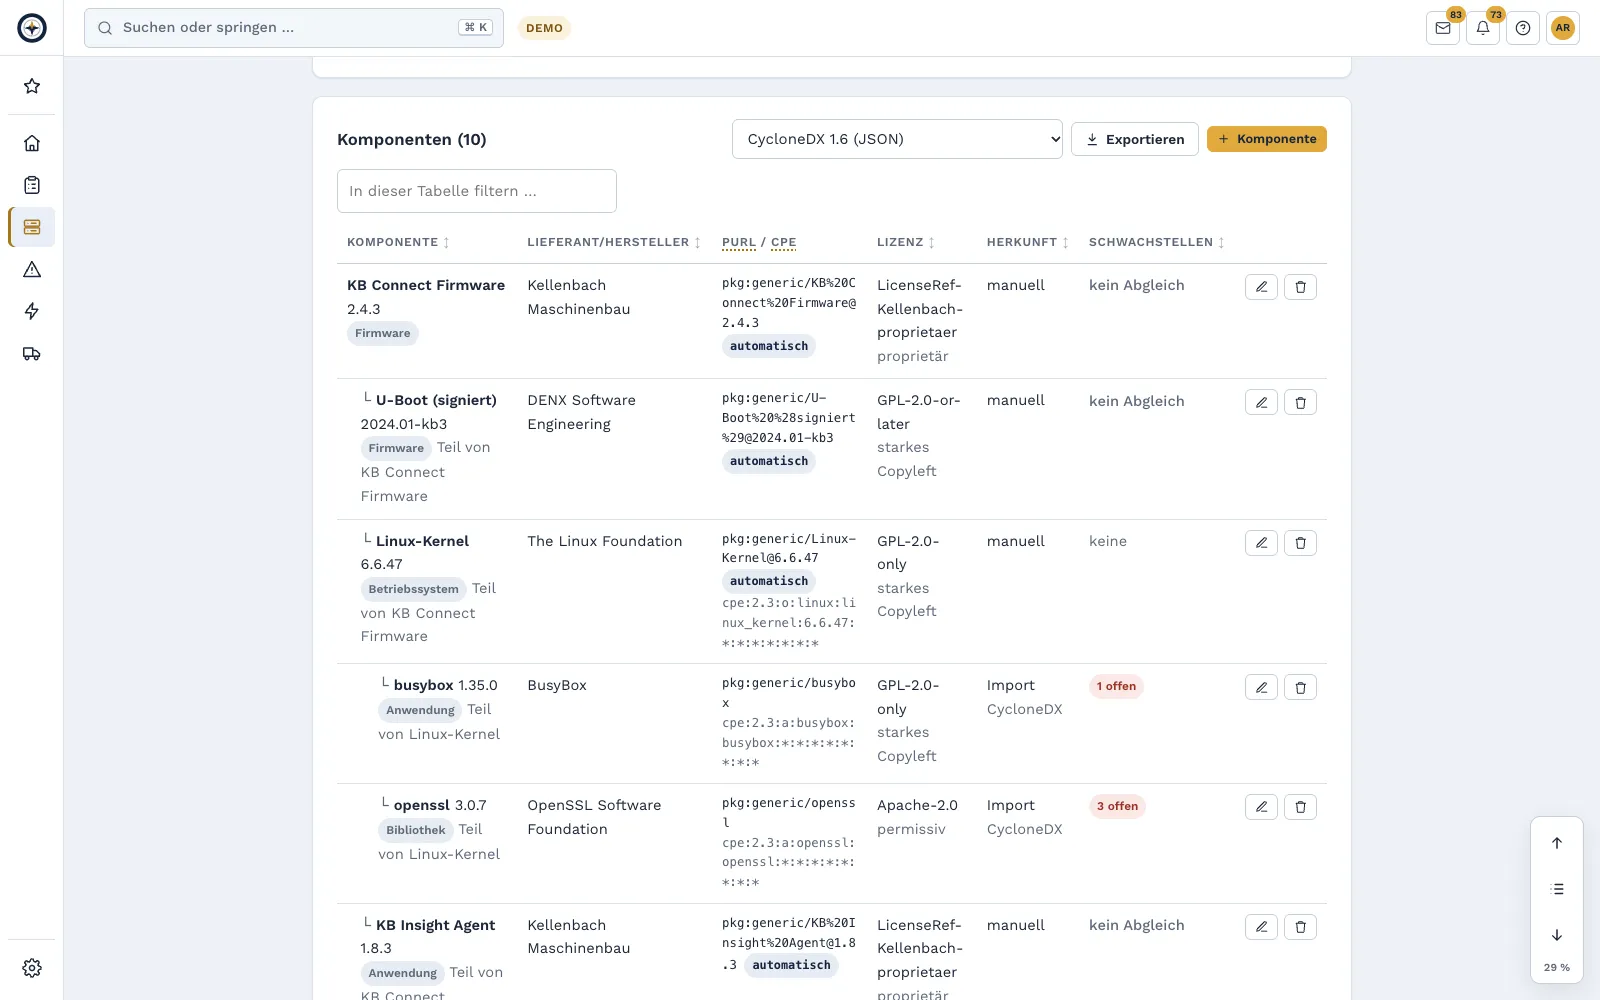Click the DEMO badge
Viewport: 1600px width, 1000px height.
point(544,28)
